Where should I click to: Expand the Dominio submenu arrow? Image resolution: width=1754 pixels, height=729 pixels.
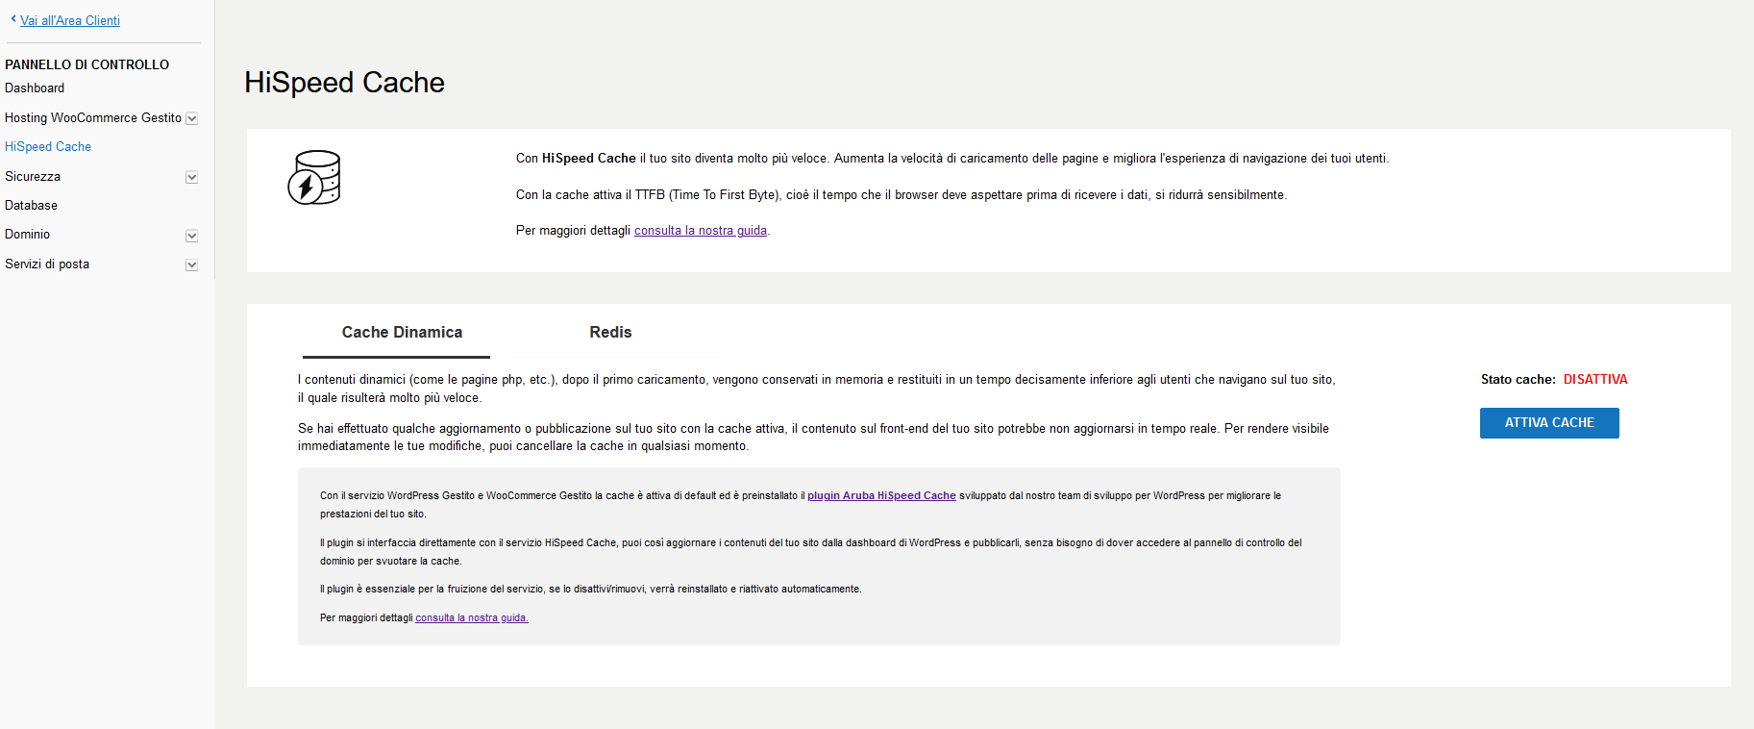pos(192,236)
